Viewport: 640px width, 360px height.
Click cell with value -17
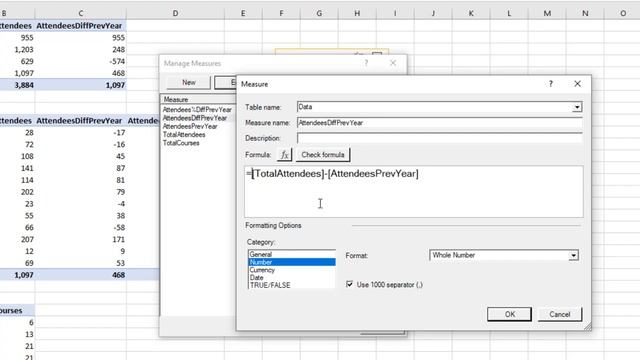point(81,133)
